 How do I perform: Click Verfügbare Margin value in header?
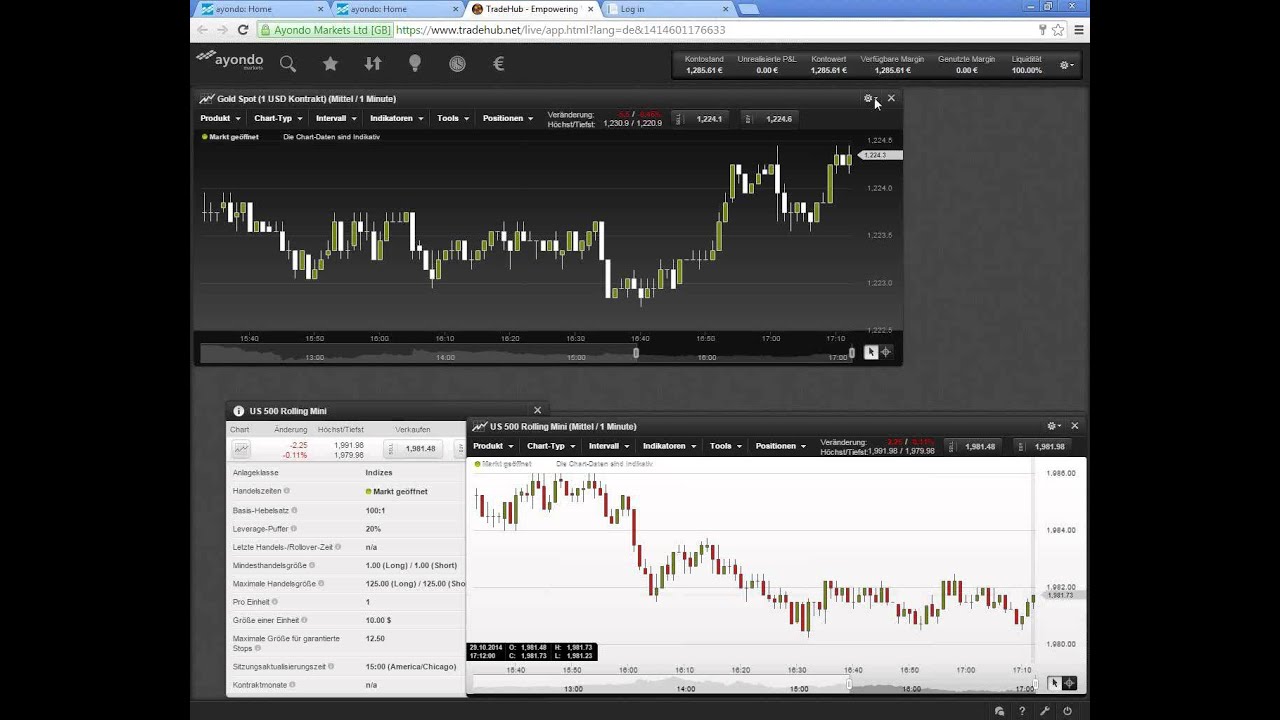892,71
